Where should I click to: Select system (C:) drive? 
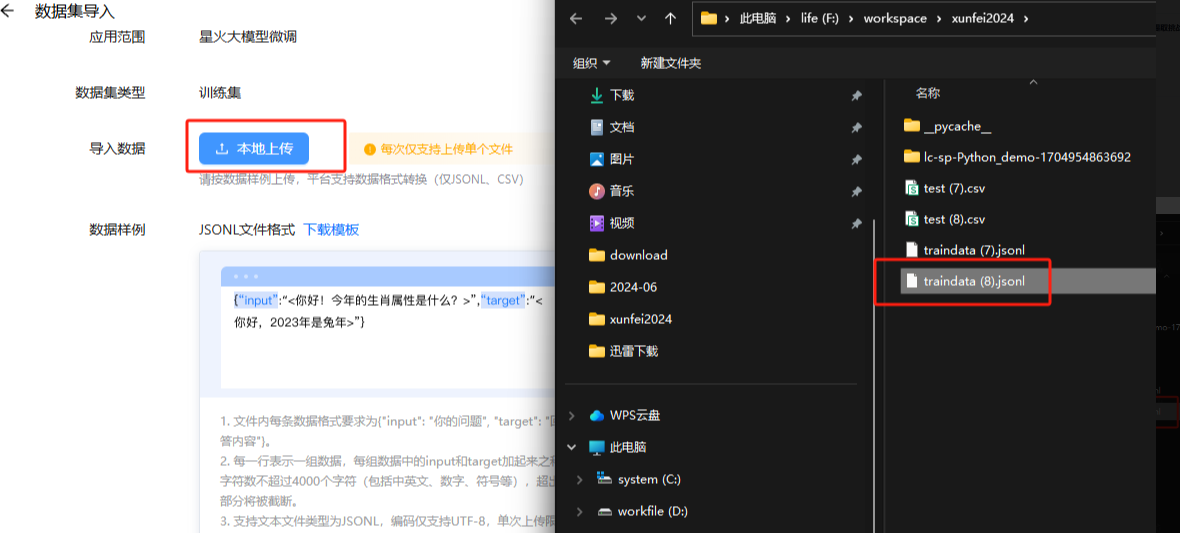[638, 480]
